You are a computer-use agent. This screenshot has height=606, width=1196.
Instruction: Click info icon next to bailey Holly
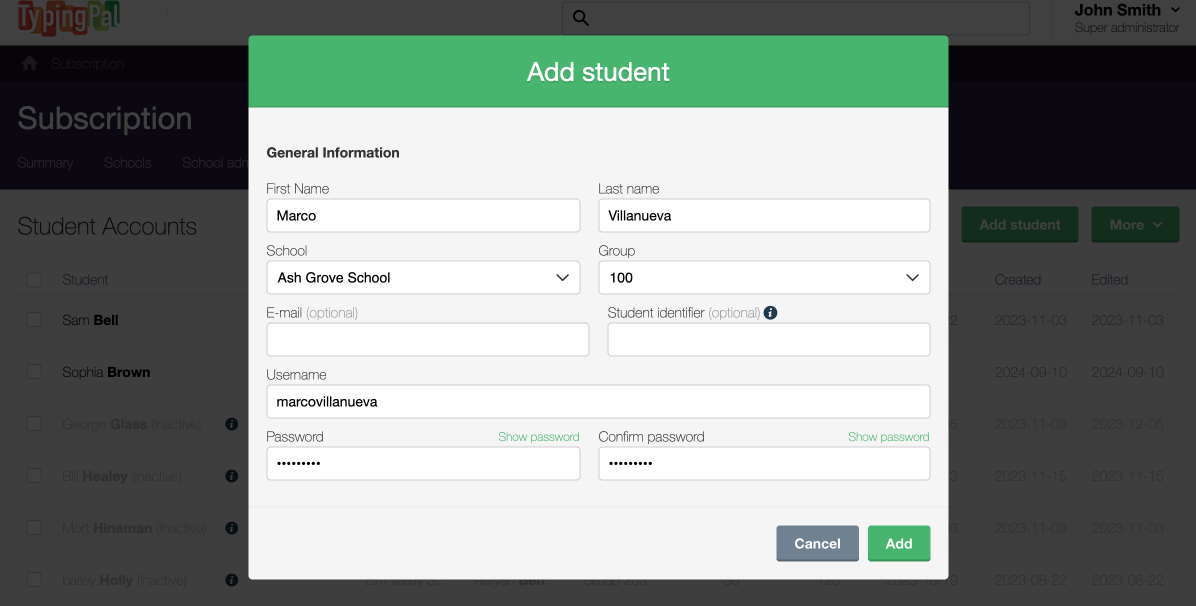pyautogui.click(x=232, y=580)
